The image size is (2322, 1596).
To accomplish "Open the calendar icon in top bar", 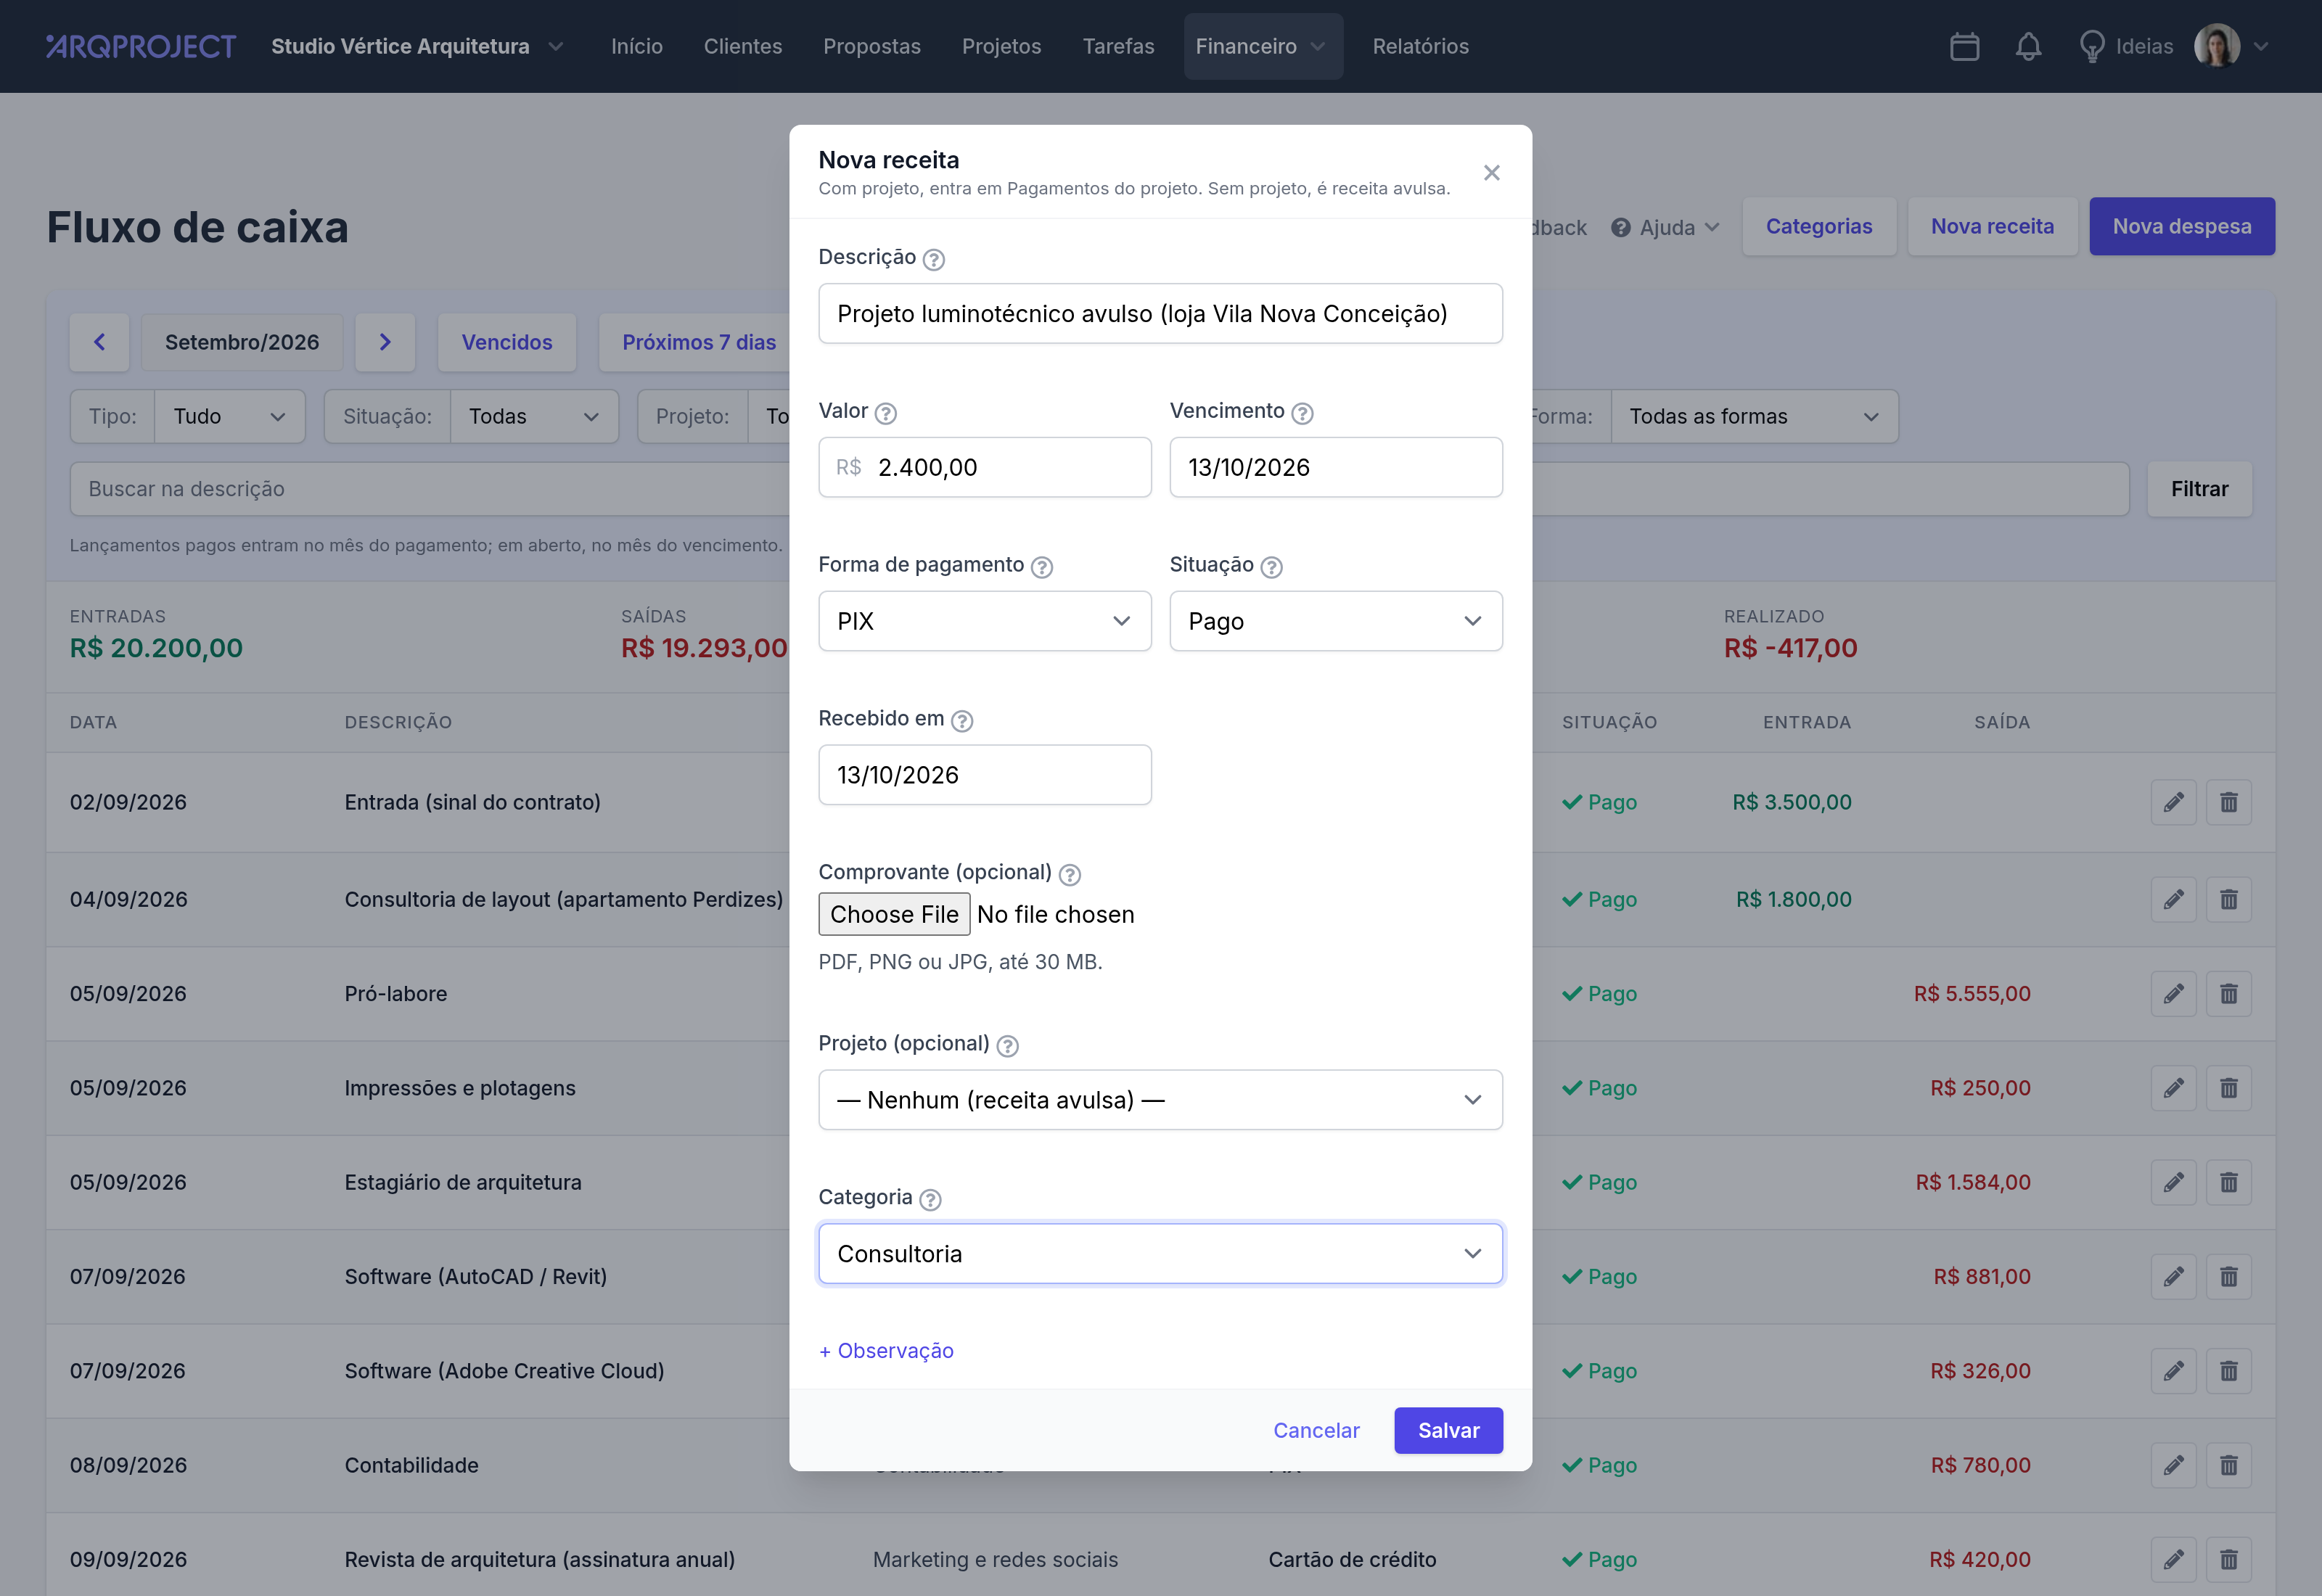I will (1964, 46).
